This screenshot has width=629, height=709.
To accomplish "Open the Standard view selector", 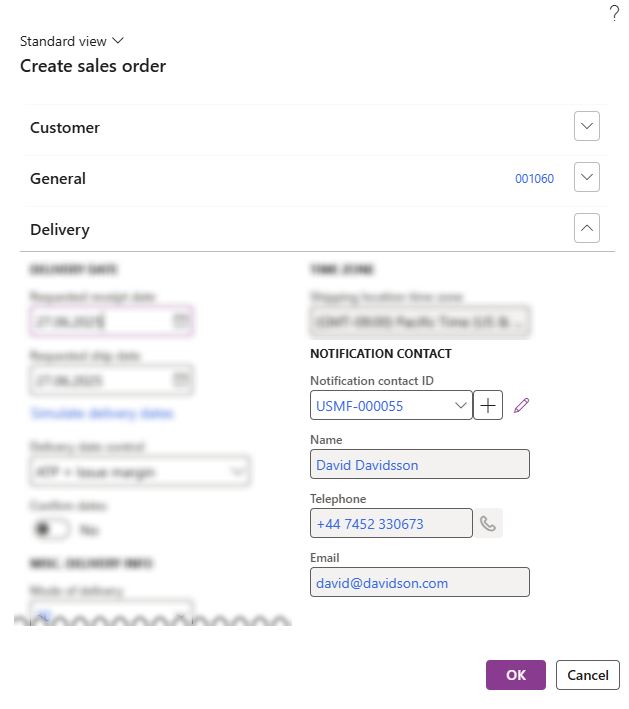I will [x=72, y=41].
